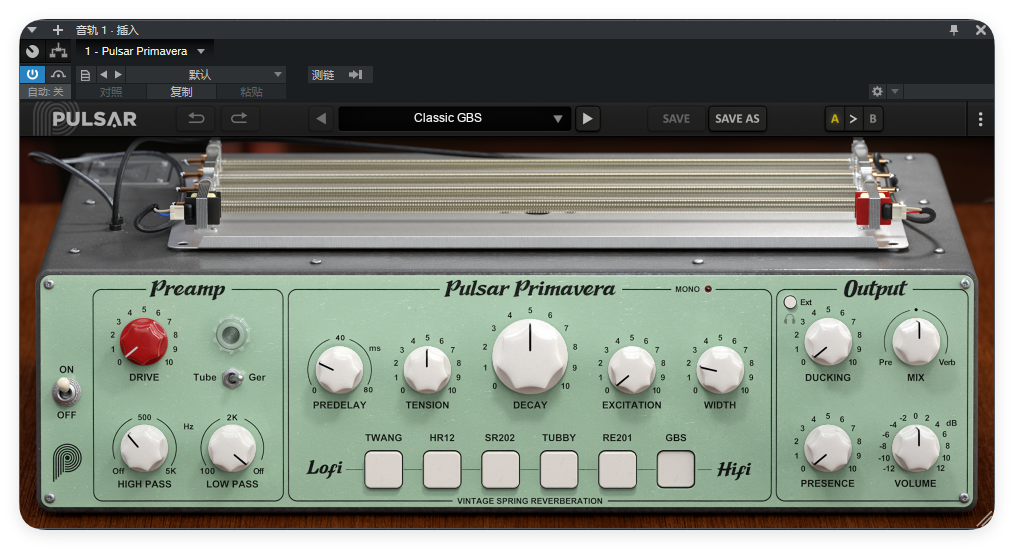Click the 对照 button
The image size is (1014, 549).
[111, 92]
